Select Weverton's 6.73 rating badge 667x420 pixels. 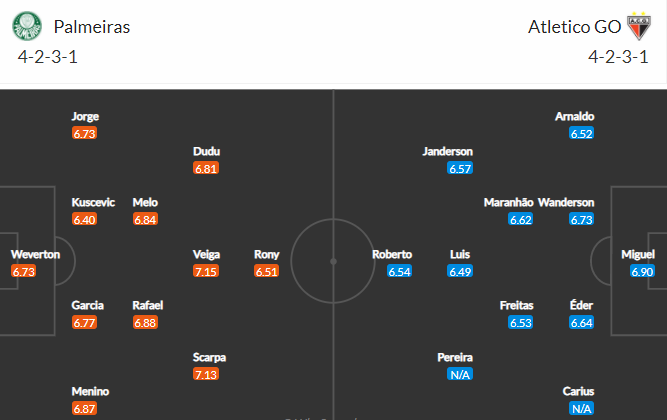click(x=23, y=271)
